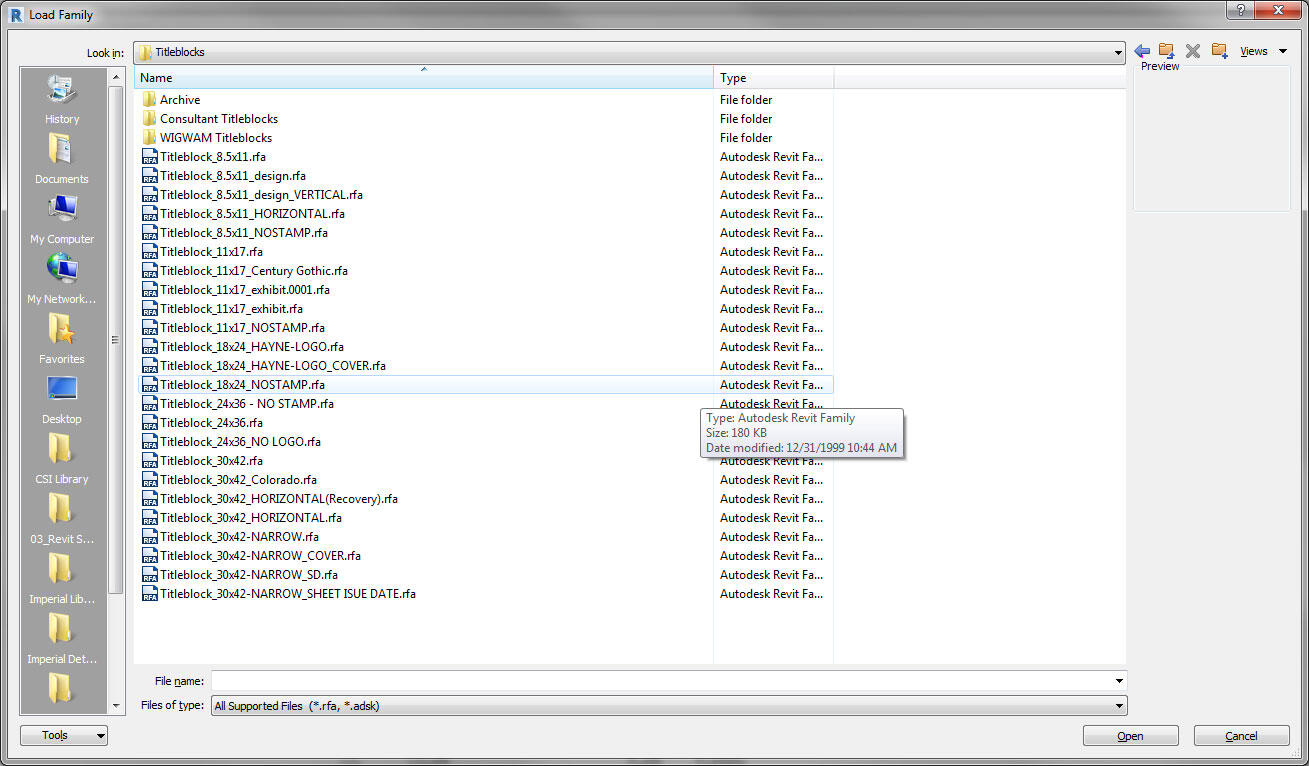The width and height of the screenshot is (1309, 766).
Task: Select Titleblock_30x42-NARROW_COVER.rfa
Action: pyautogui.click(x=260, y=556)
